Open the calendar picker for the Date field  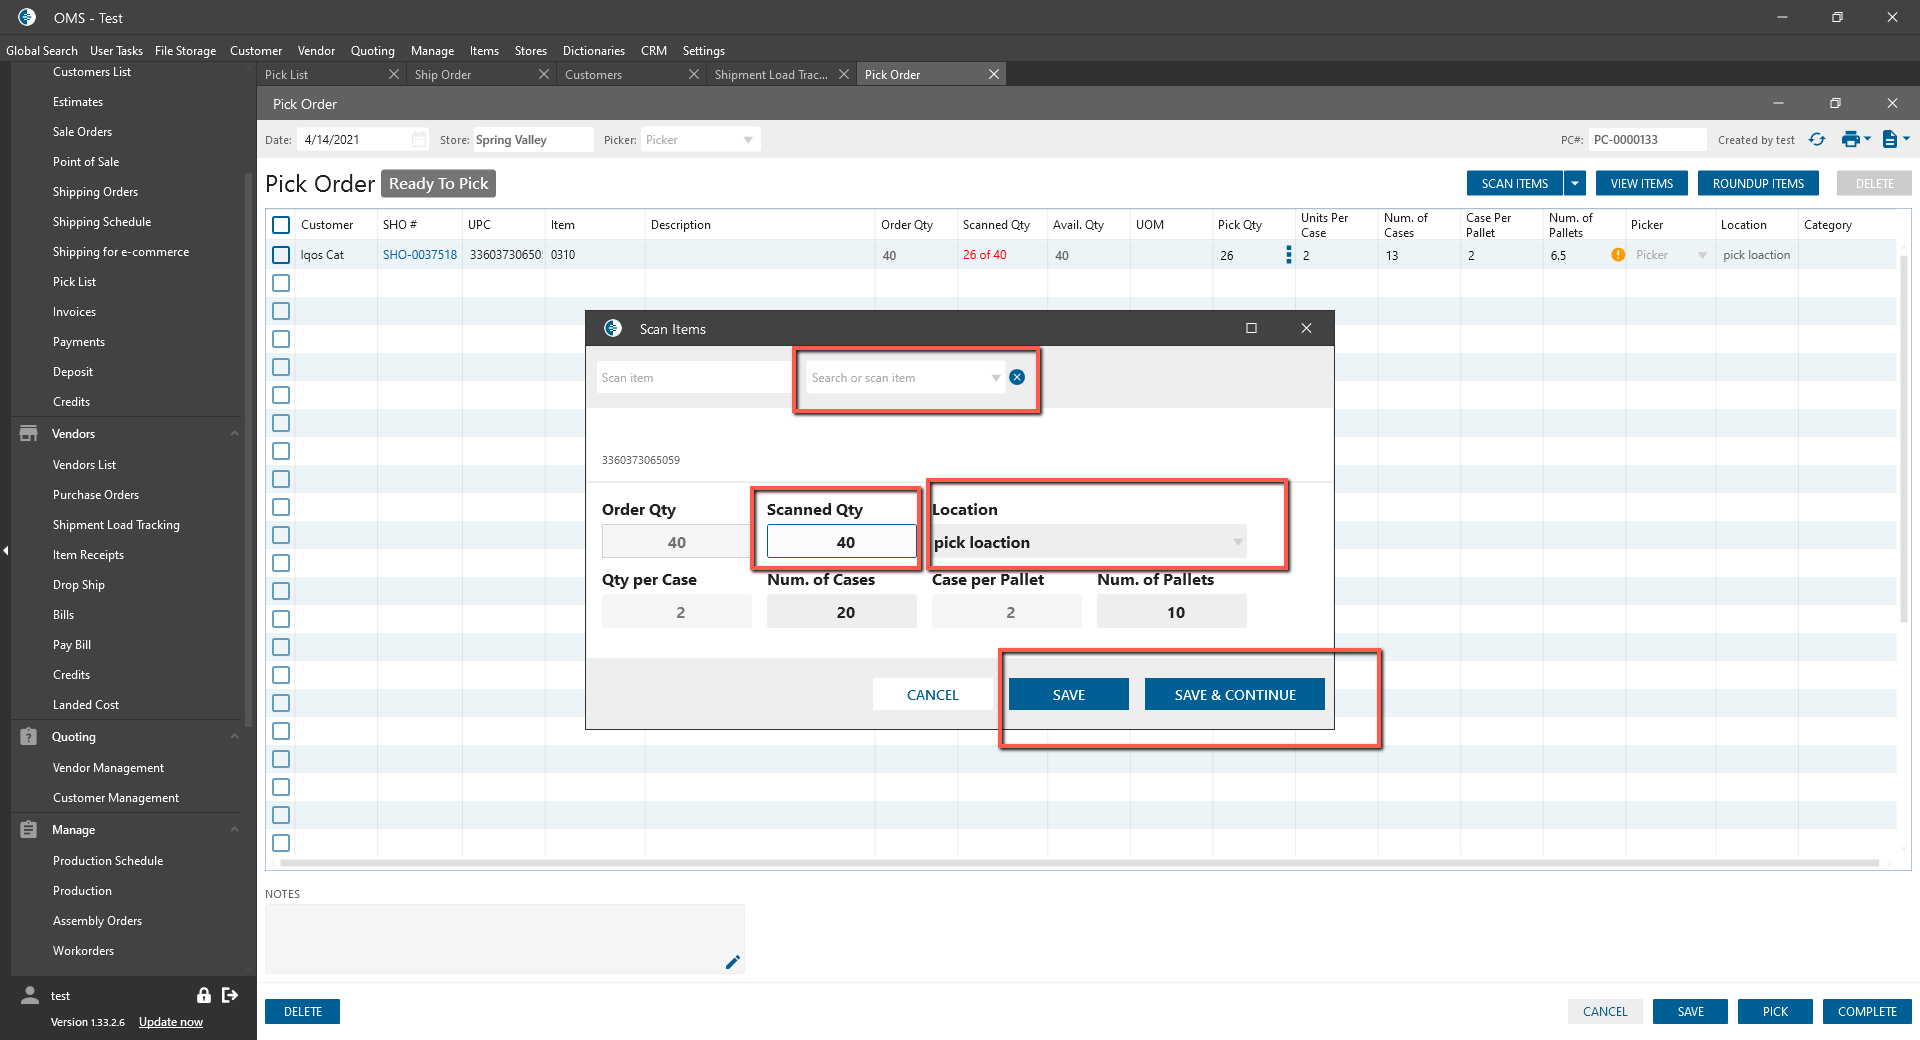(419, 140)
